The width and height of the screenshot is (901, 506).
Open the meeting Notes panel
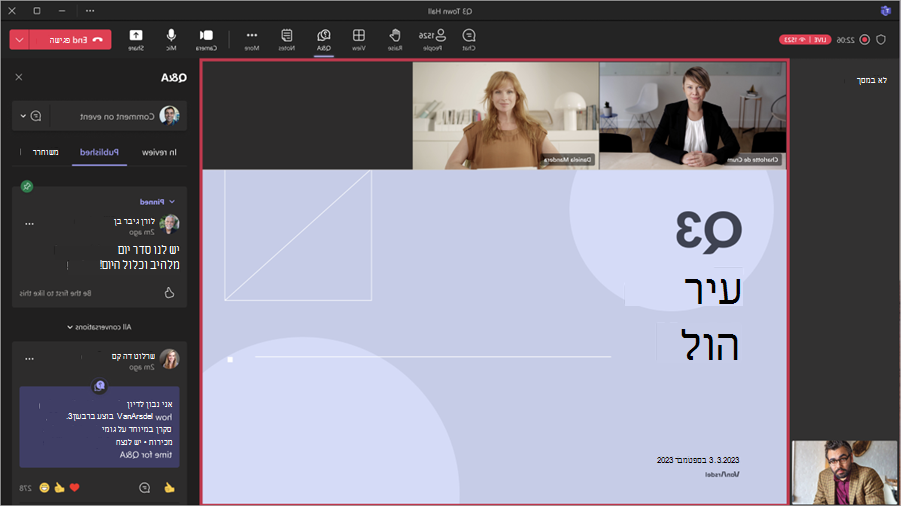pyautogui.click(x=287, y=40)
